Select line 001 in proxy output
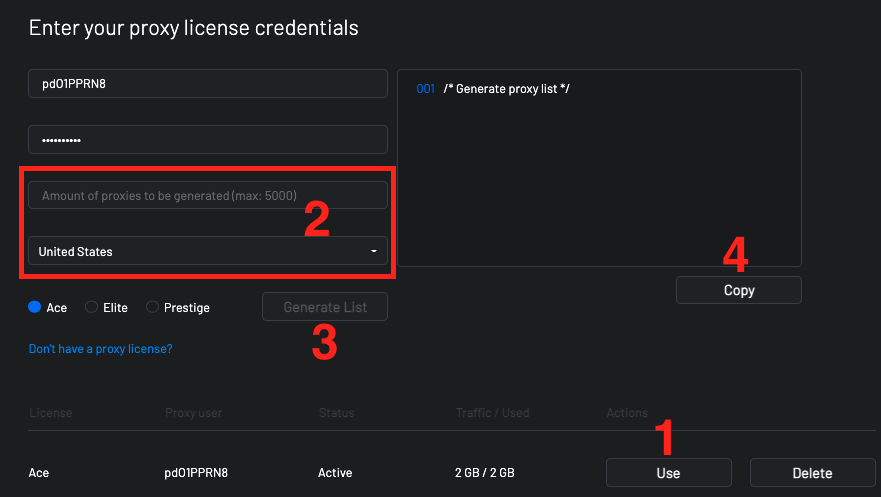This screenshot has width=881, height=497. (425, 89)
